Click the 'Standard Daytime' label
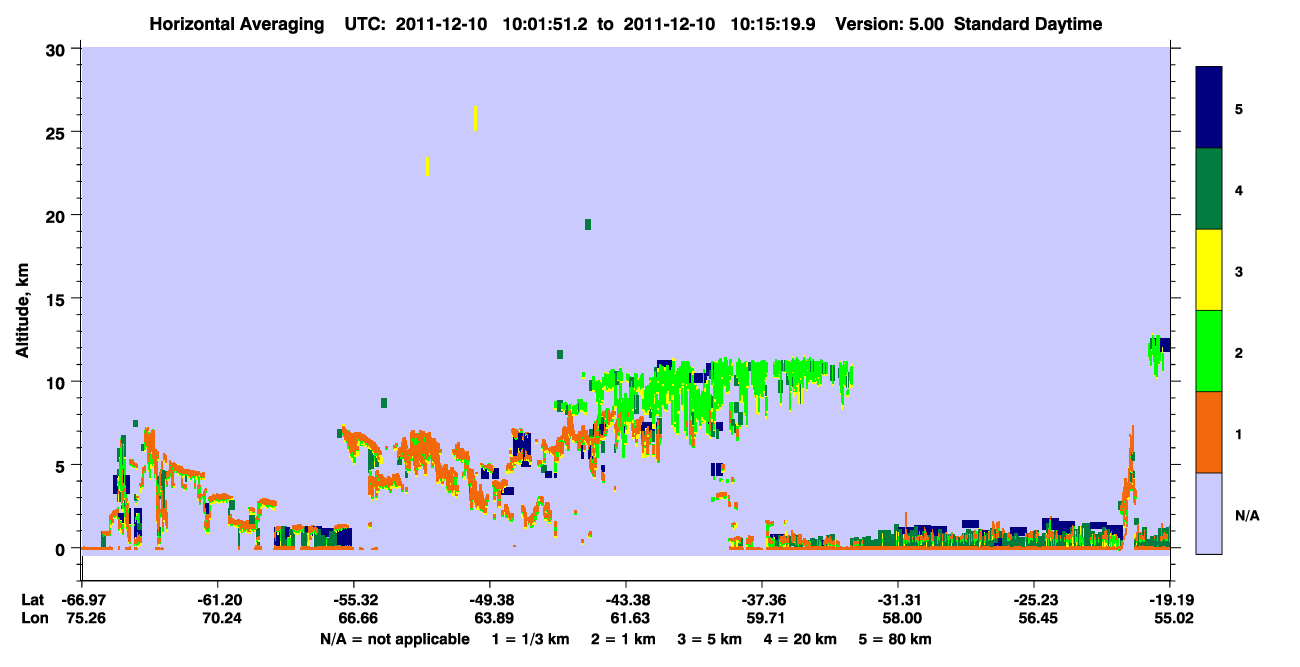The image size is (1300, 667). (1028, 24)
